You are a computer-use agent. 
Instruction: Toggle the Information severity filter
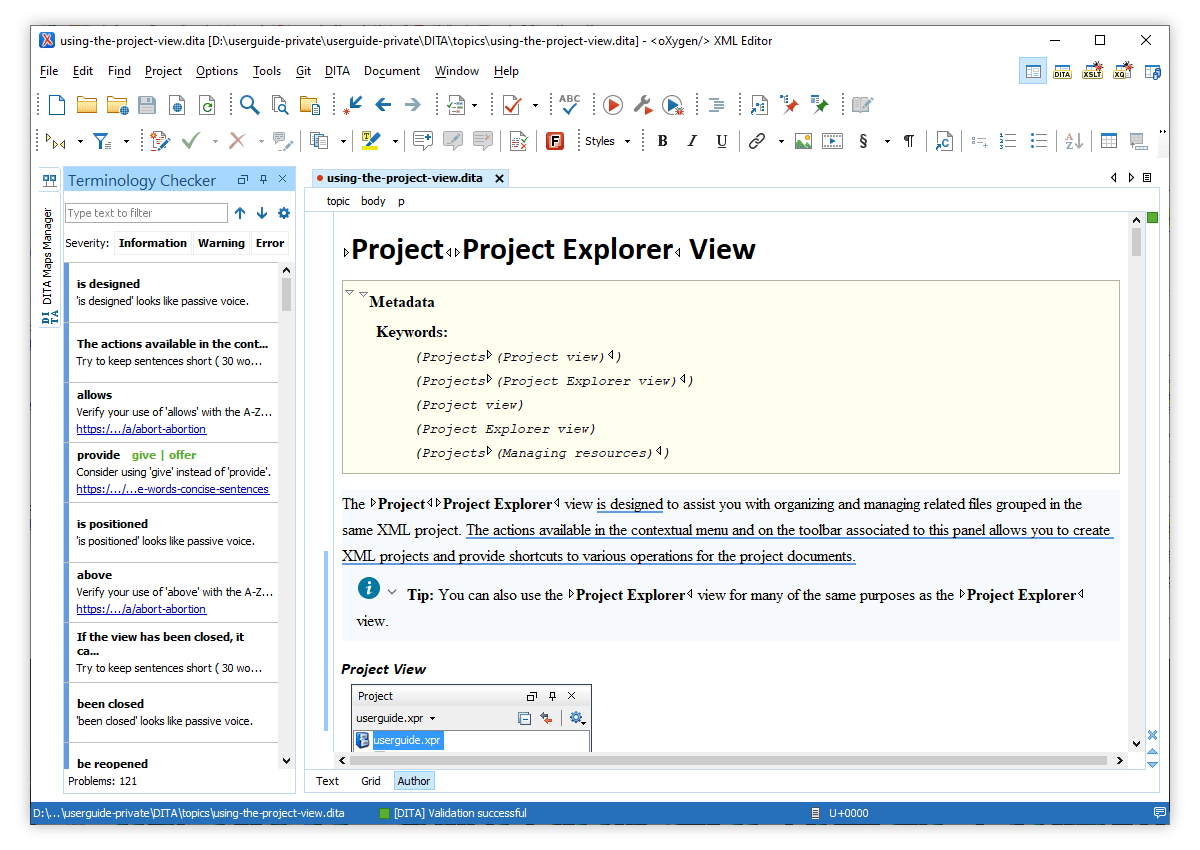pyautogui.click(x=152, y=243)
